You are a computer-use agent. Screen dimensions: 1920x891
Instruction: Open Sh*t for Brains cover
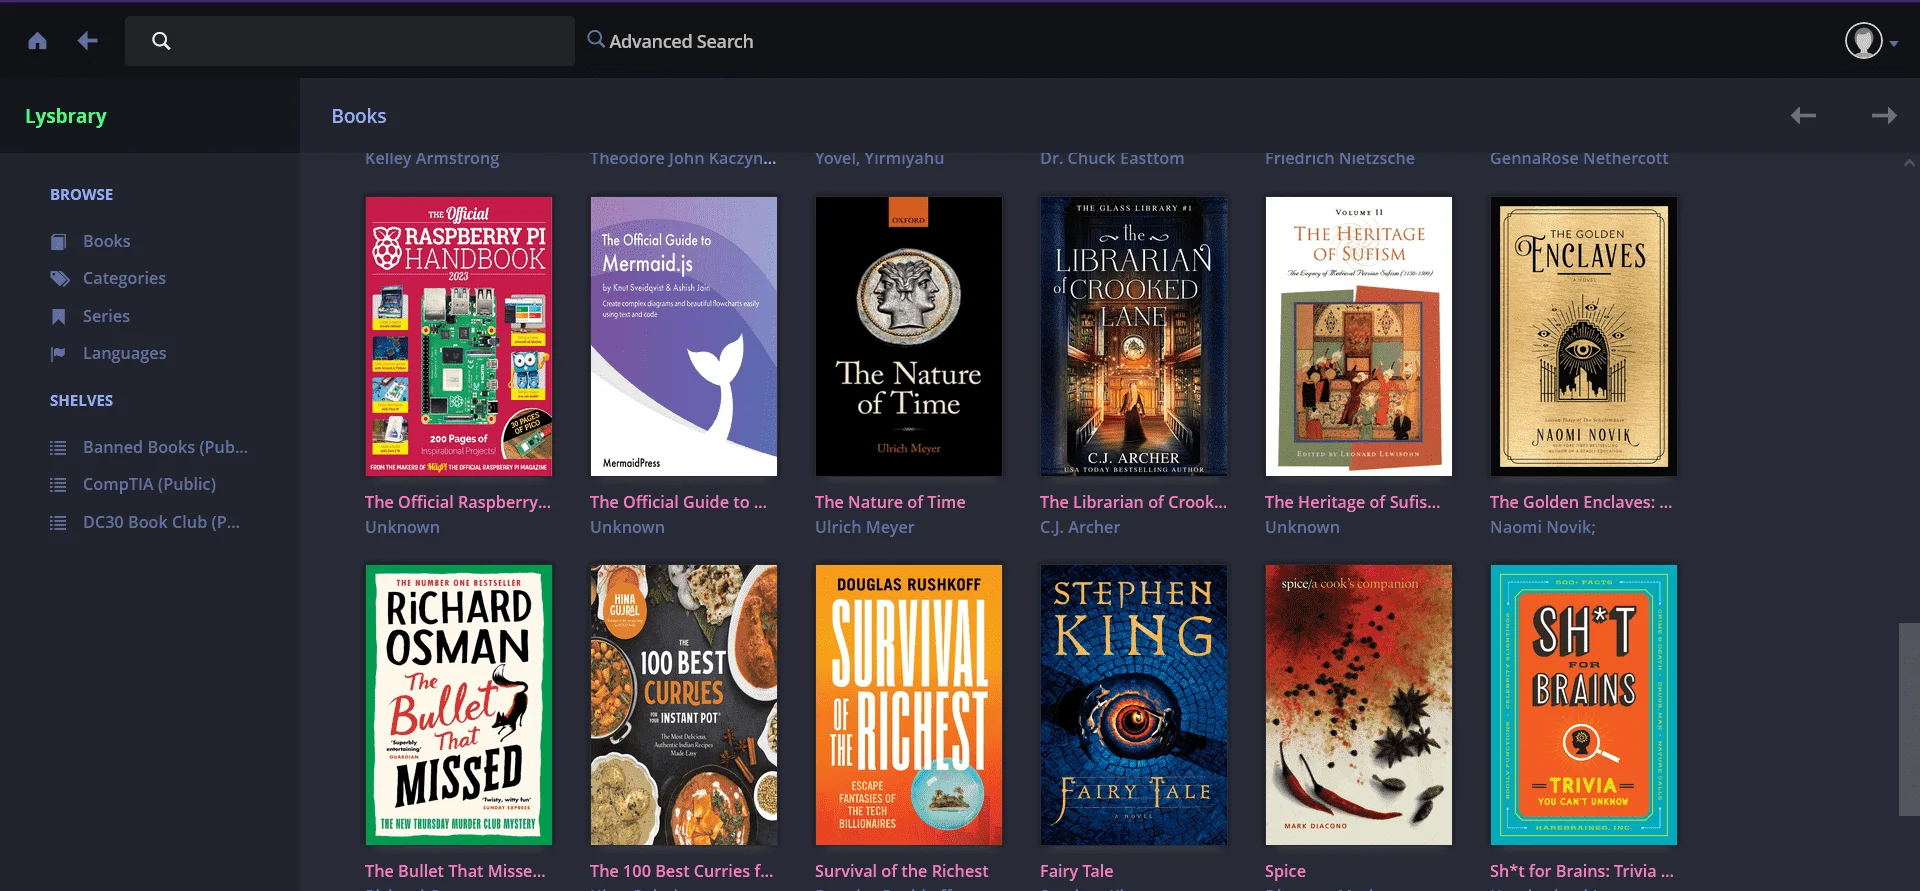click(1584, 705)
